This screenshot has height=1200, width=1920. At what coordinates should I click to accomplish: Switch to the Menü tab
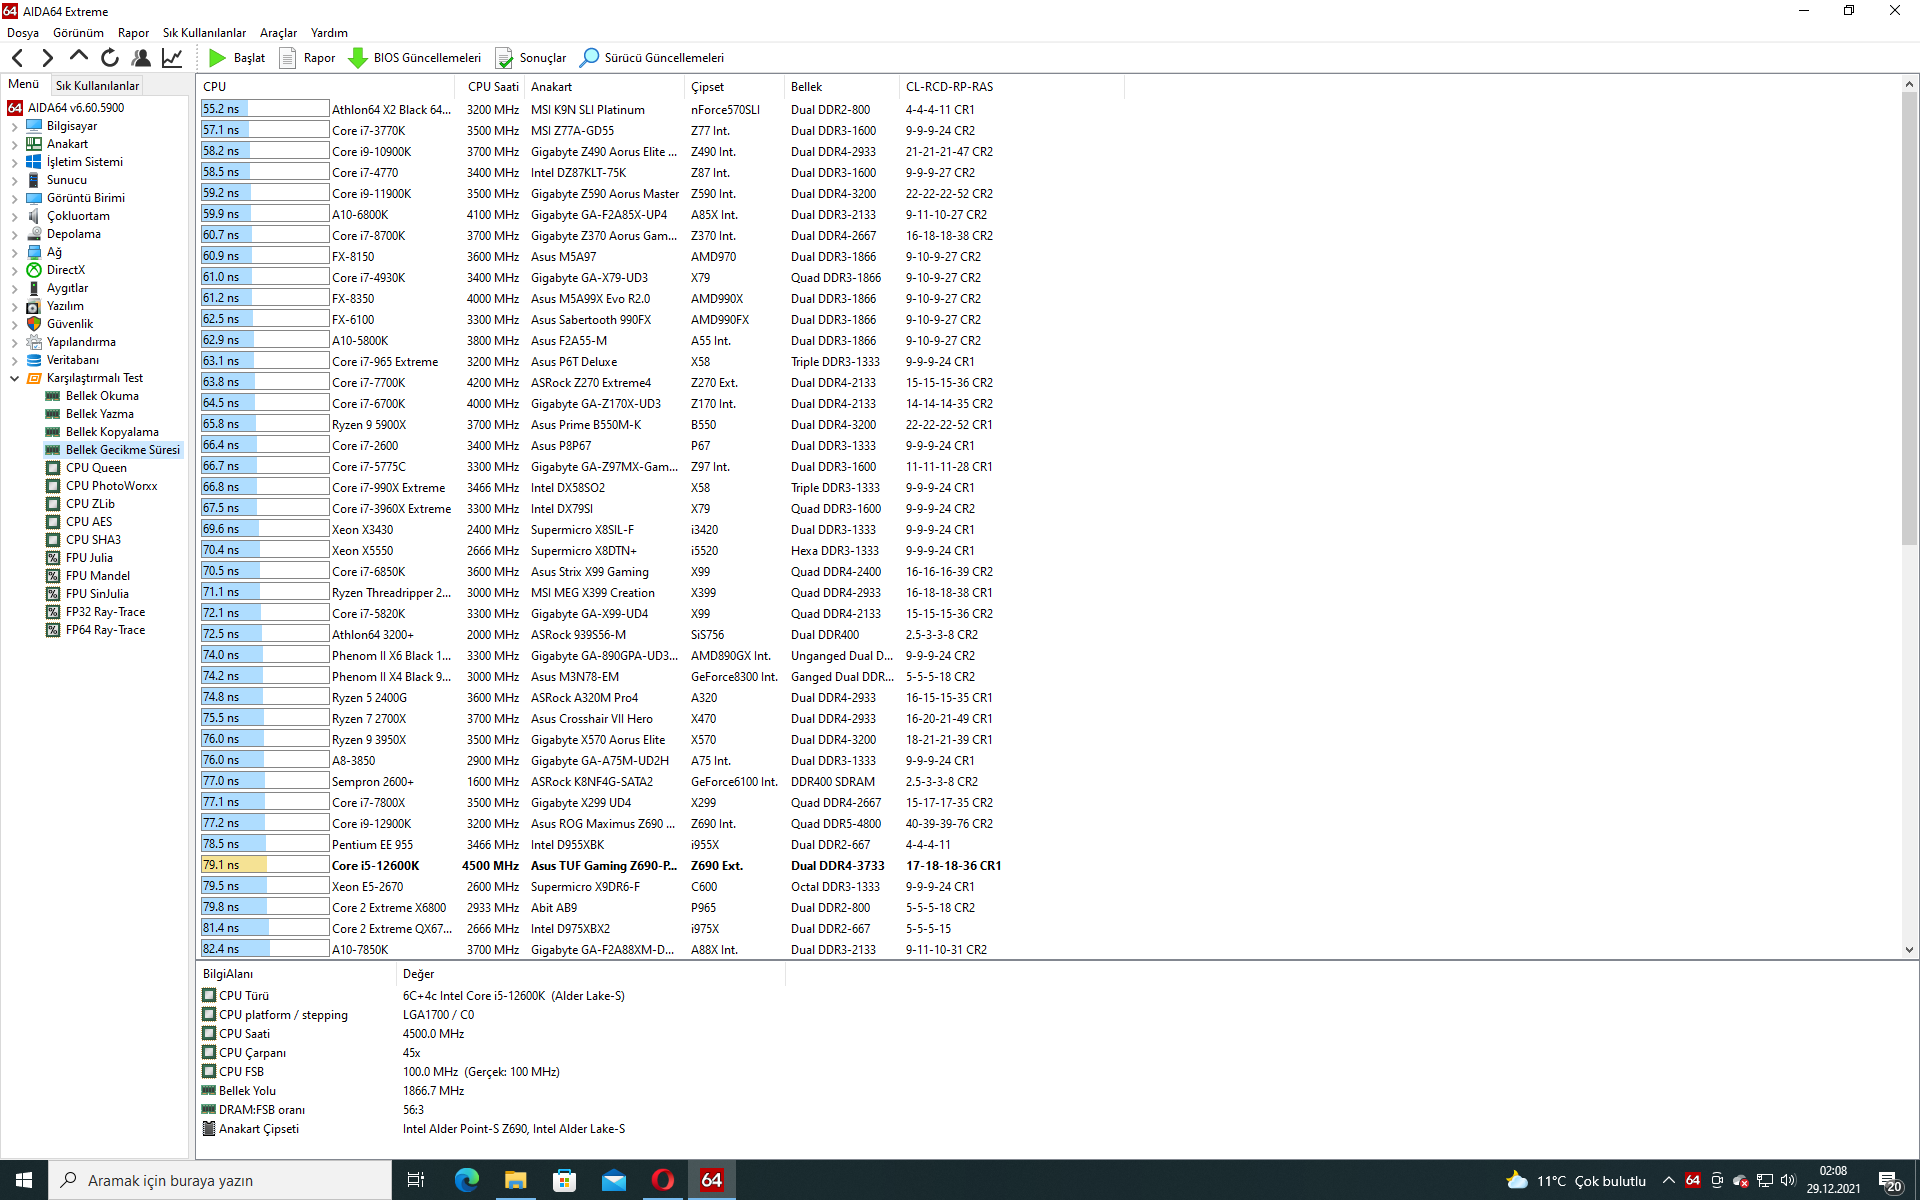click(24, 85)
